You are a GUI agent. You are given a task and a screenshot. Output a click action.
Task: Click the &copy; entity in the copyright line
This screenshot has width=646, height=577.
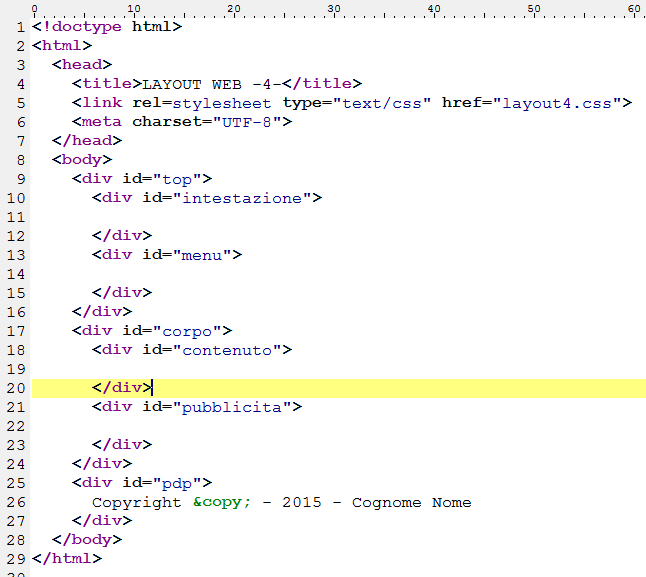click(x=216, y=502)
